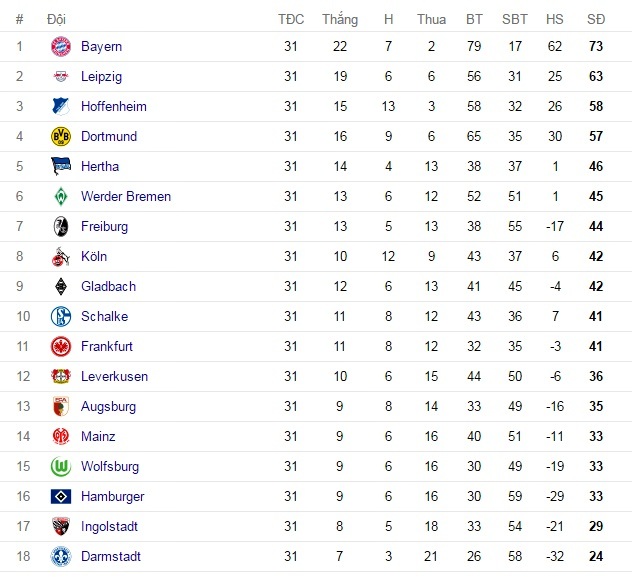The image size is (632, 577).
Task: Open the Gladbach team link
Action: tap(108, 286)
